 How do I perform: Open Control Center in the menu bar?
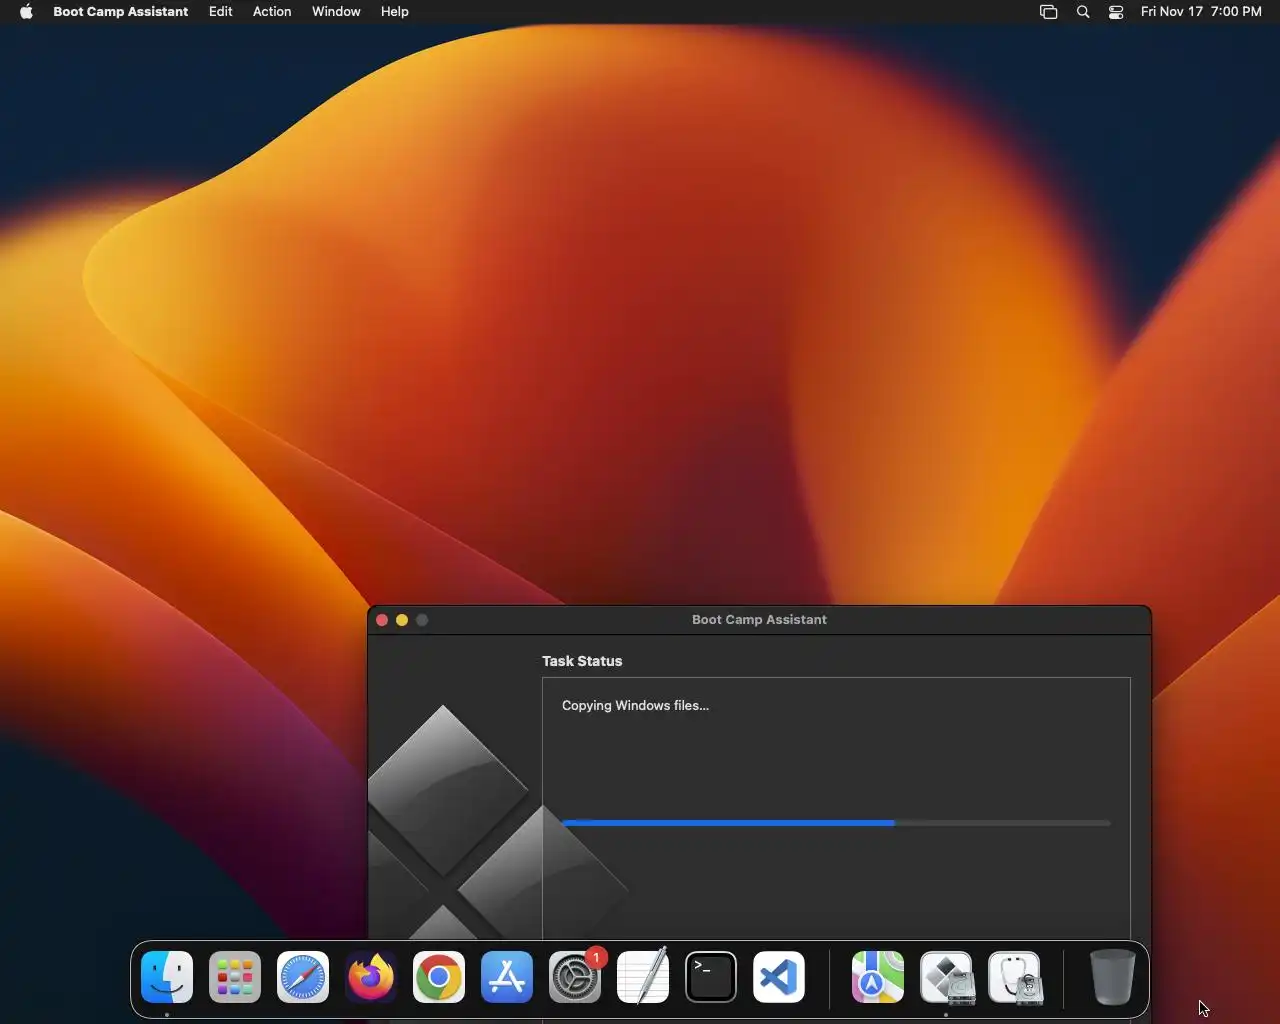1116,12
